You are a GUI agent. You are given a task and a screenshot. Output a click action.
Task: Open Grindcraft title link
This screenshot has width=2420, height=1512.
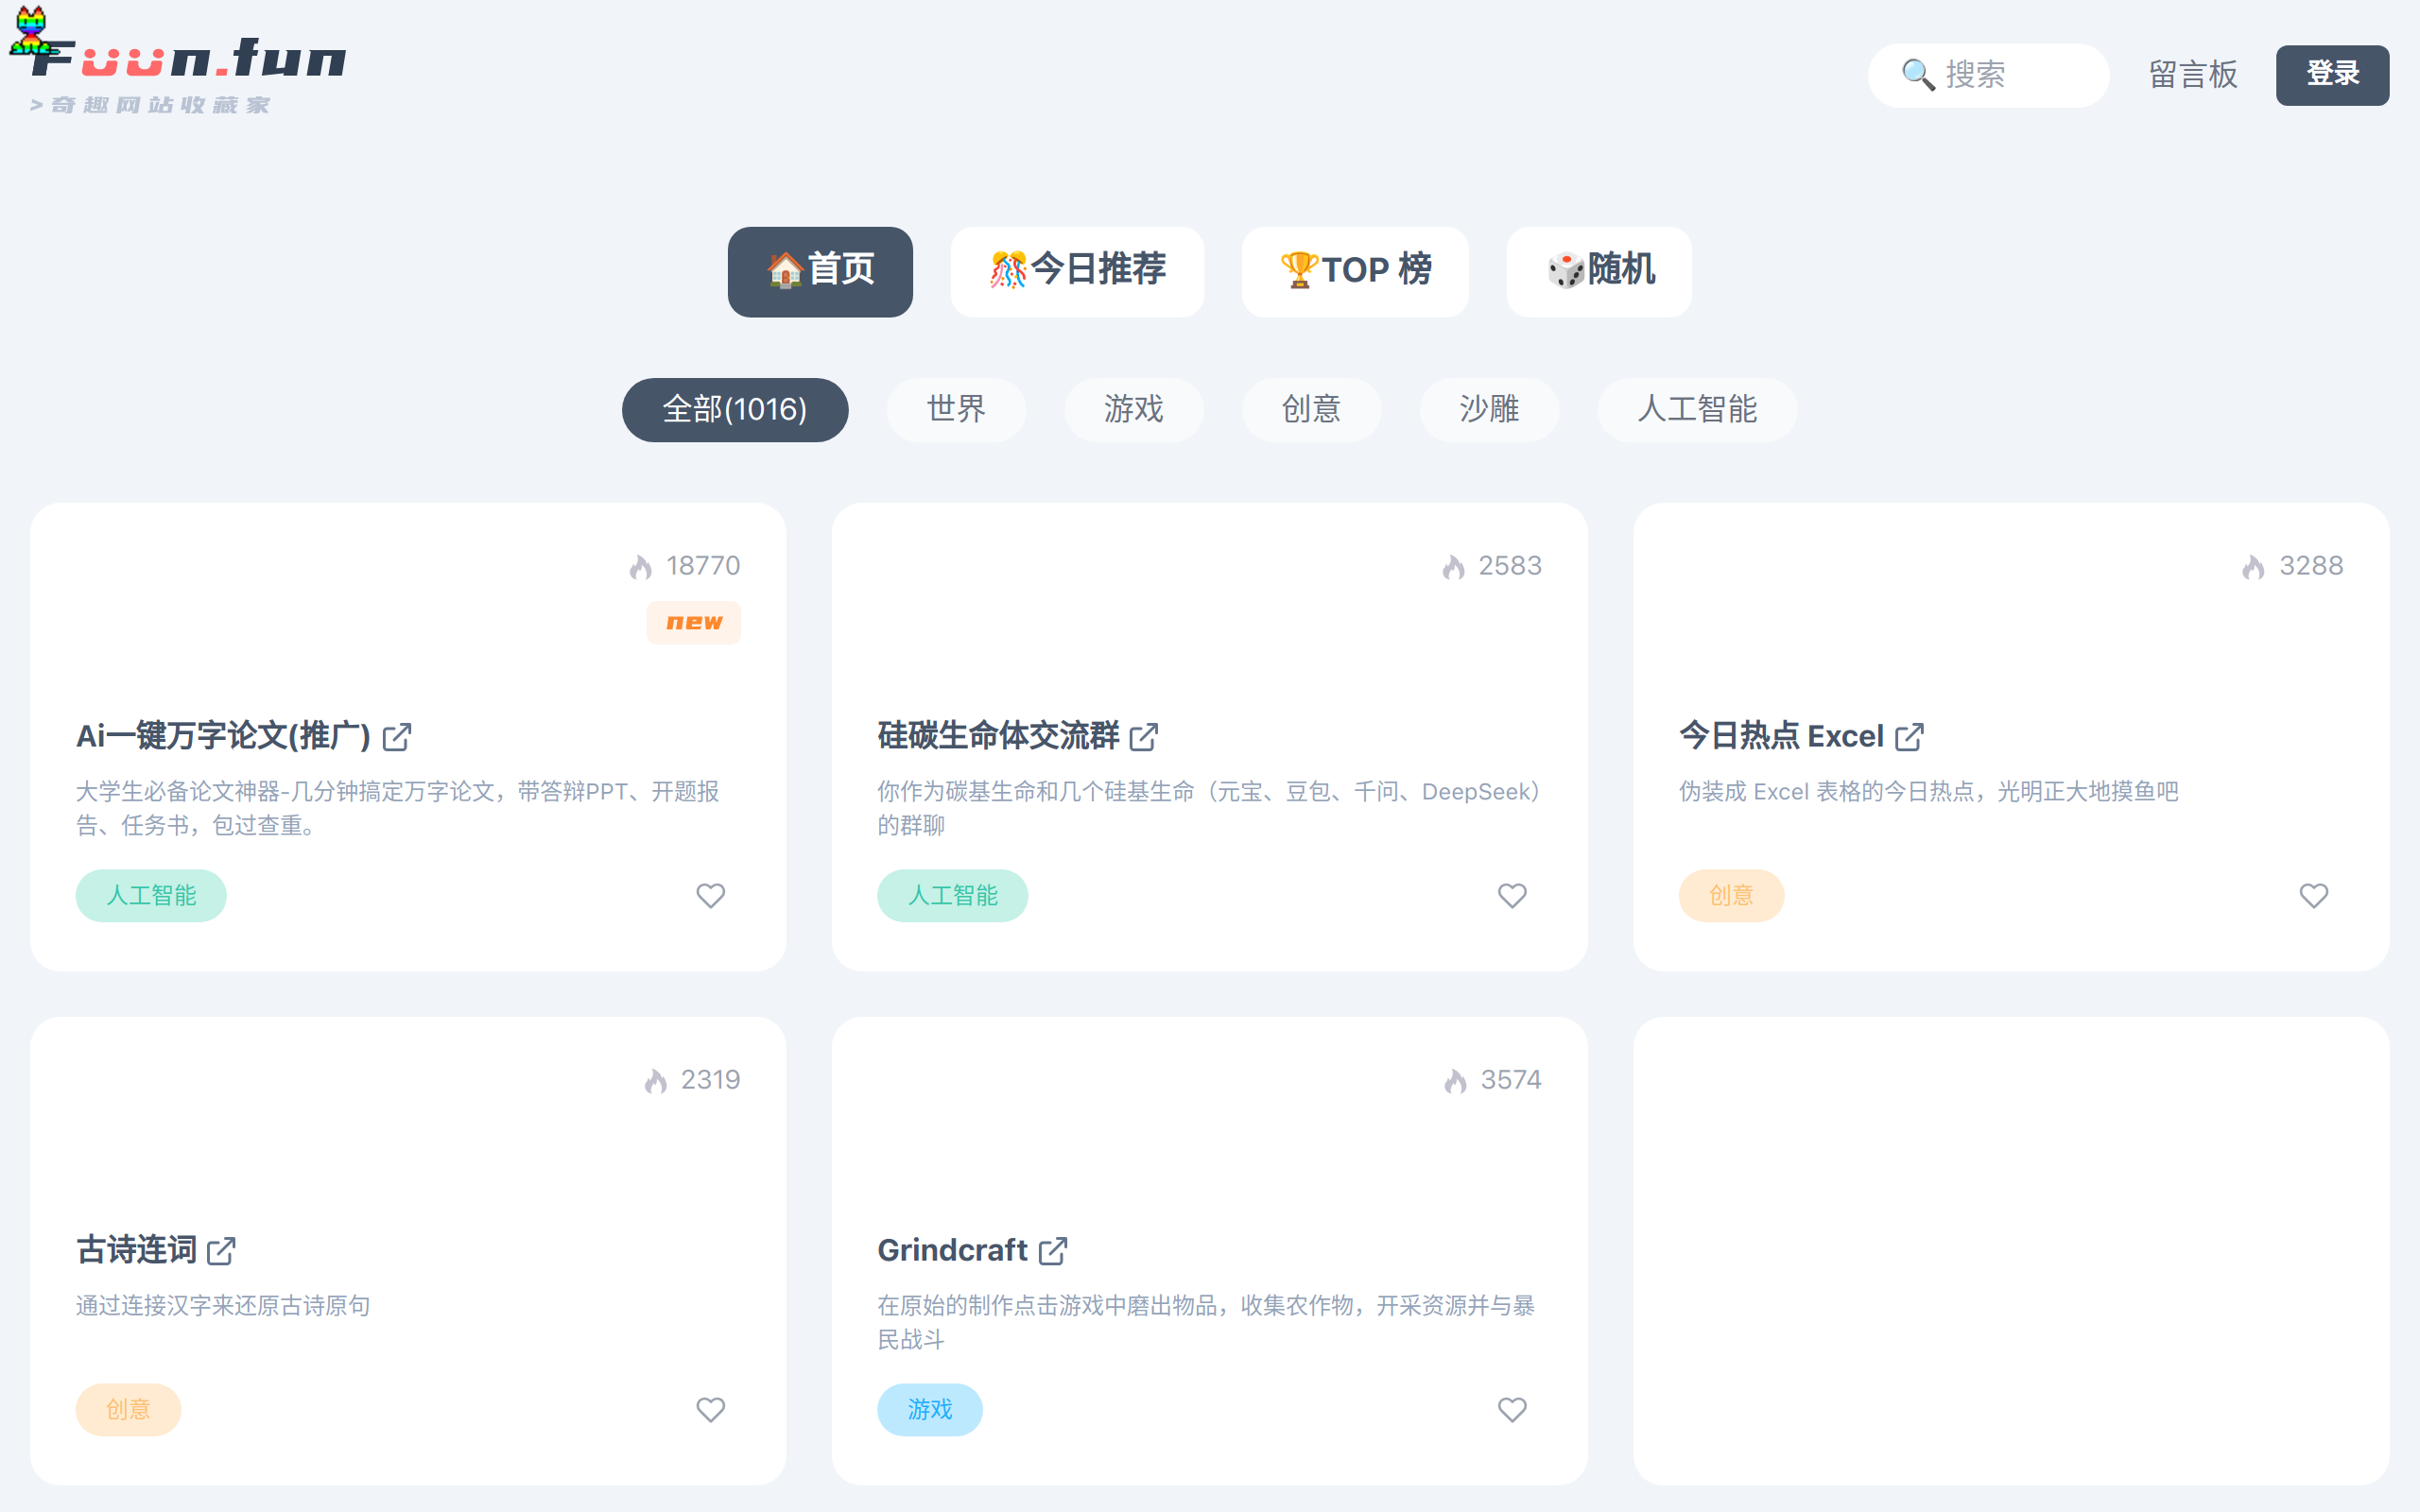952,1250
